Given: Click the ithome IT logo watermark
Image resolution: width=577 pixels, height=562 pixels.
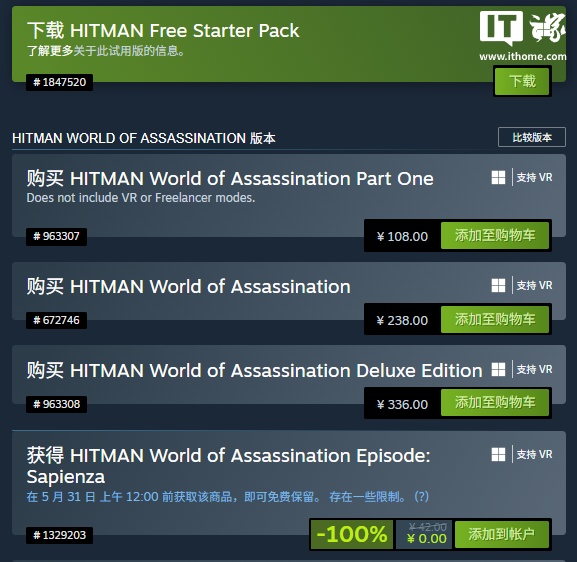Looking at the screenshot, I should click(523, 35).
